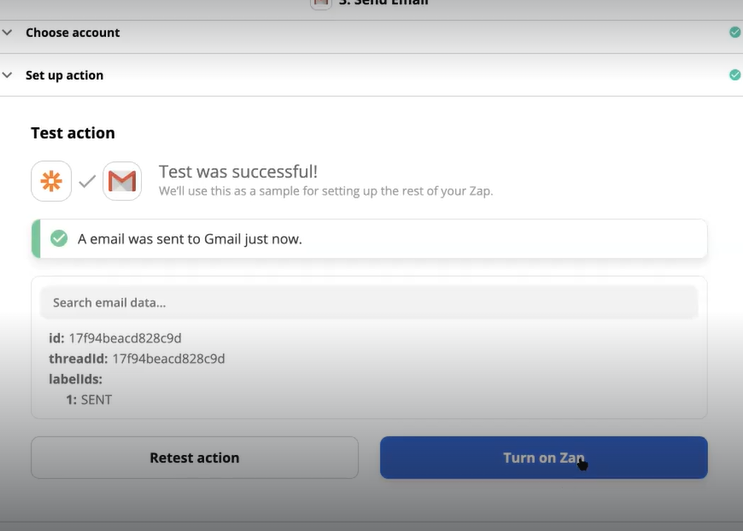Select the threadId value row
Image resolution: width=743 pixels, height=531 pixels.
pyautogui.click(x=137, y=359)
